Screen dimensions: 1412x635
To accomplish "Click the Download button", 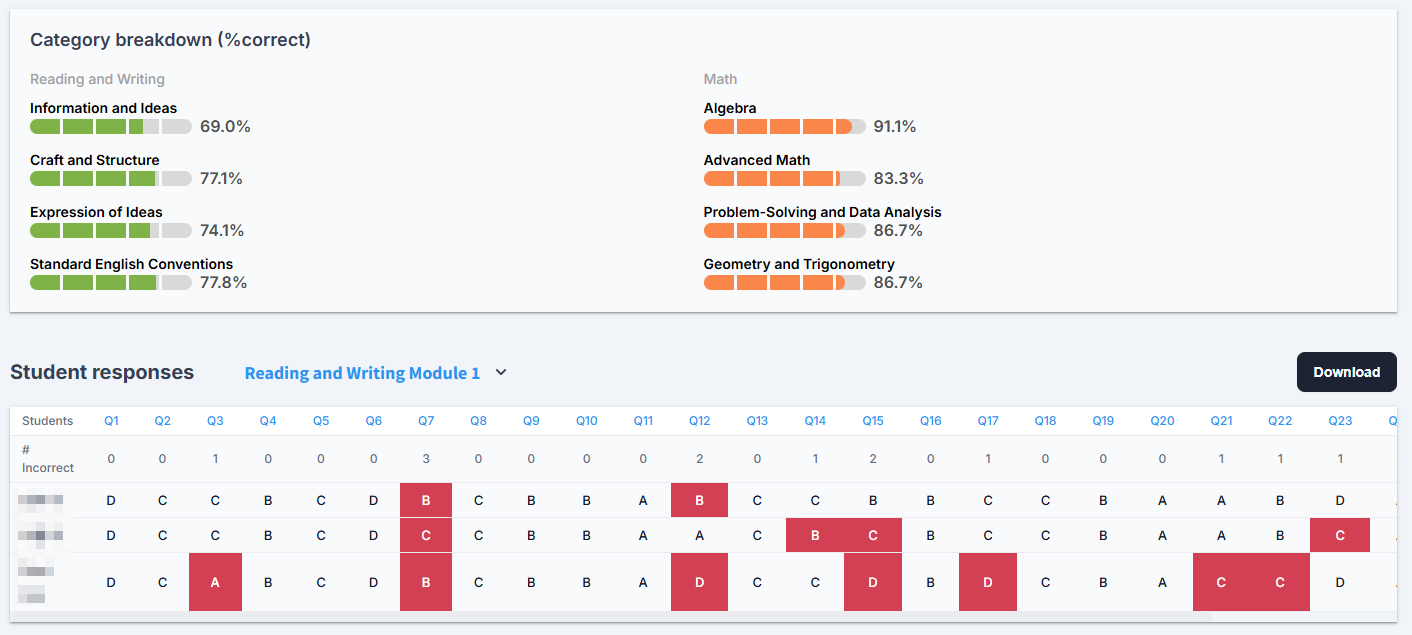I will [x=1346, y=372].
